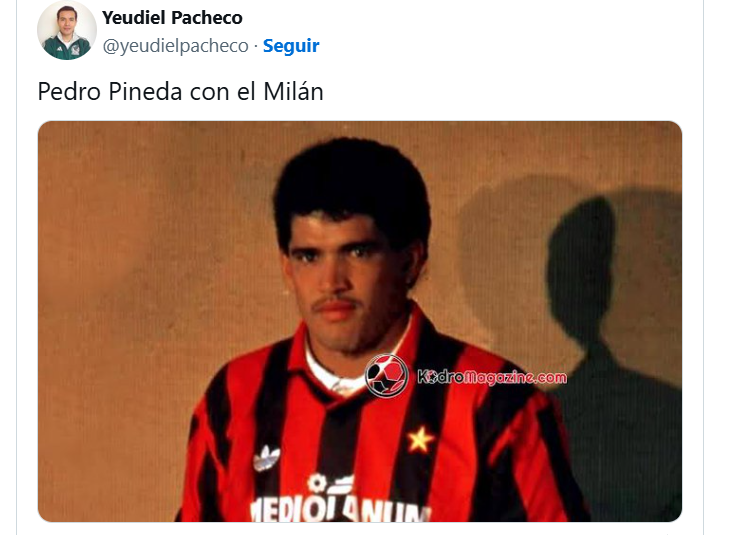Select the tweet text Pedro Pineda con el Milán
Viewport: 740px width, 535px height.
180,92
